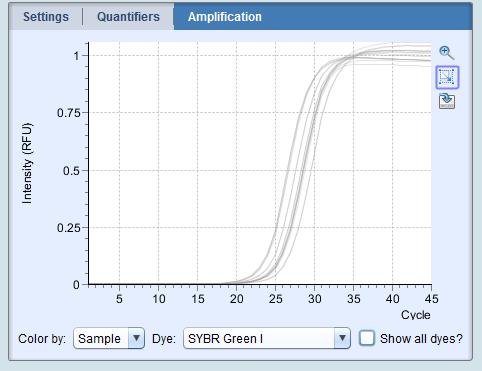482x371 pixels.
Task: Open the Color by dropdown arrow
Action: pyautogui.click(x=136, y=338)
